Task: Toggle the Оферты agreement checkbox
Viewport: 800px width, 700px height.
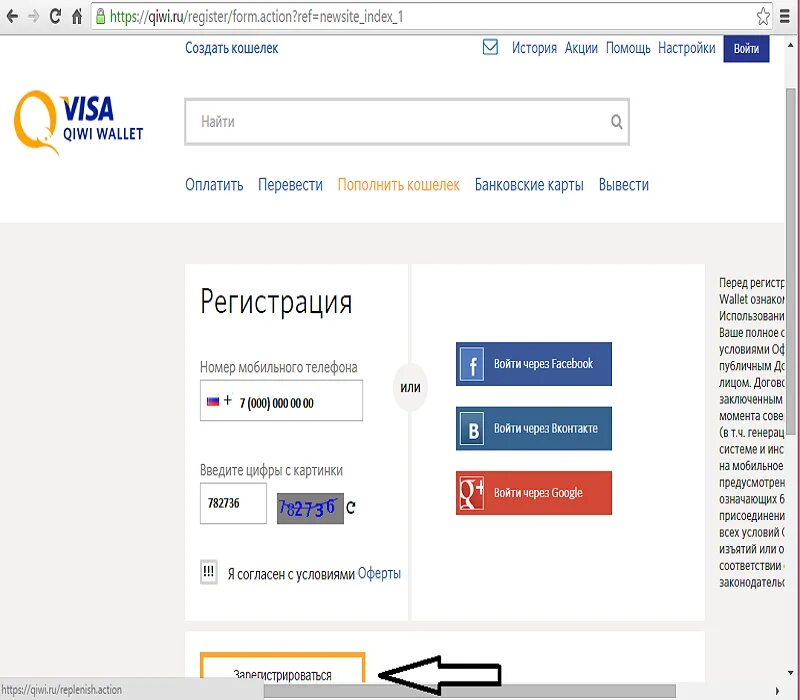Action: (209, 572)
